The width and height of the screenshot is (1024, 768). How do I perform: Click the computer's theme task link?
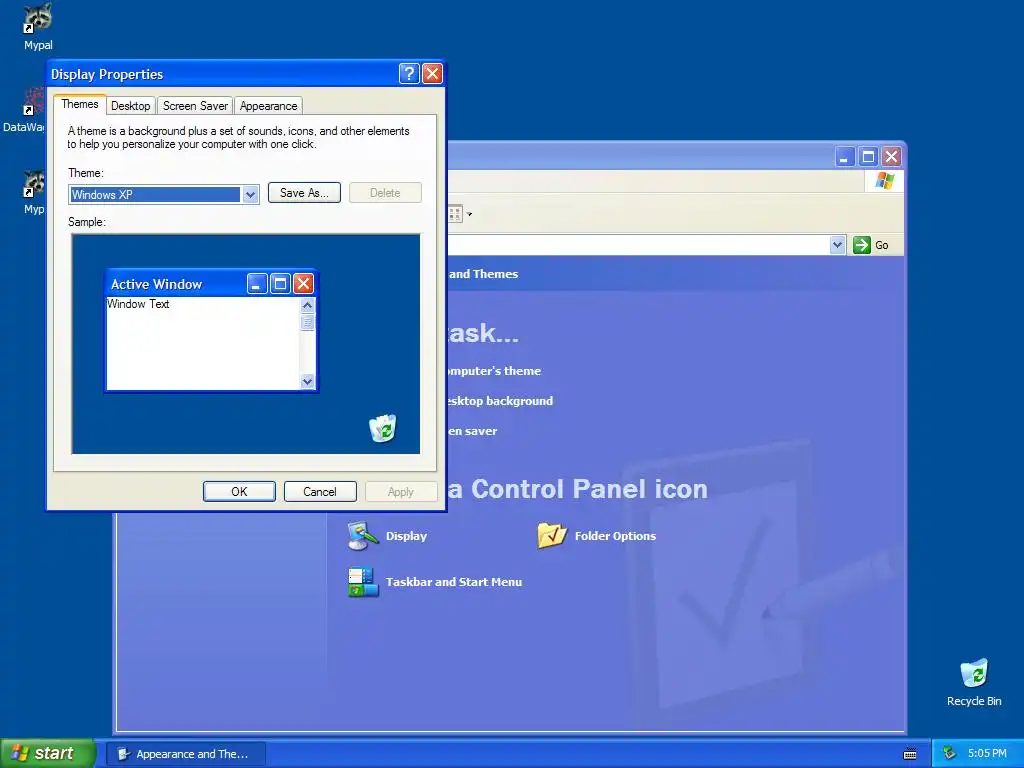[494, 371]
